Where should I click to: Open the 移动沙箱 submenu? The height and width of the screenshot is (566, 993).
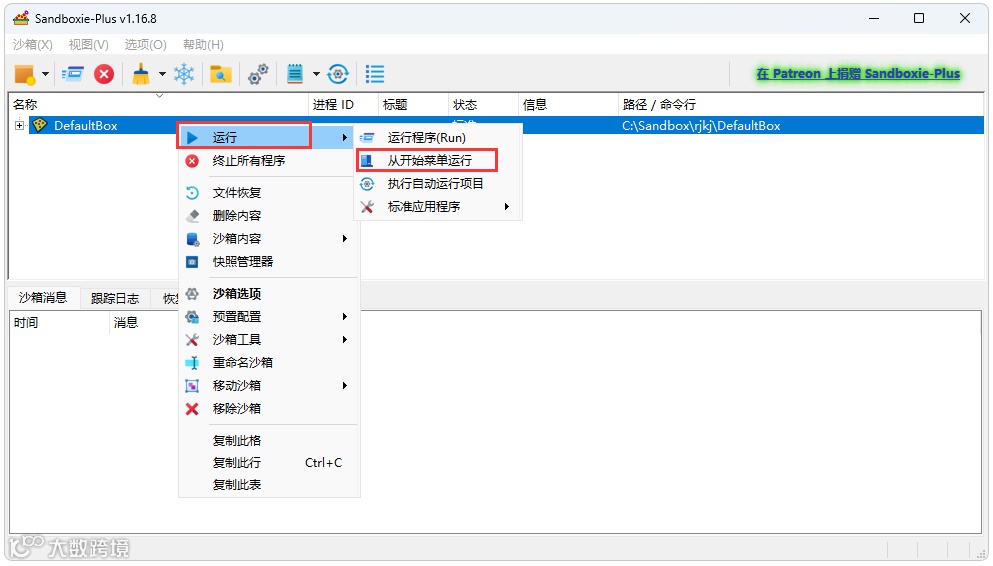pyautogui.click(x=269, y=386)
